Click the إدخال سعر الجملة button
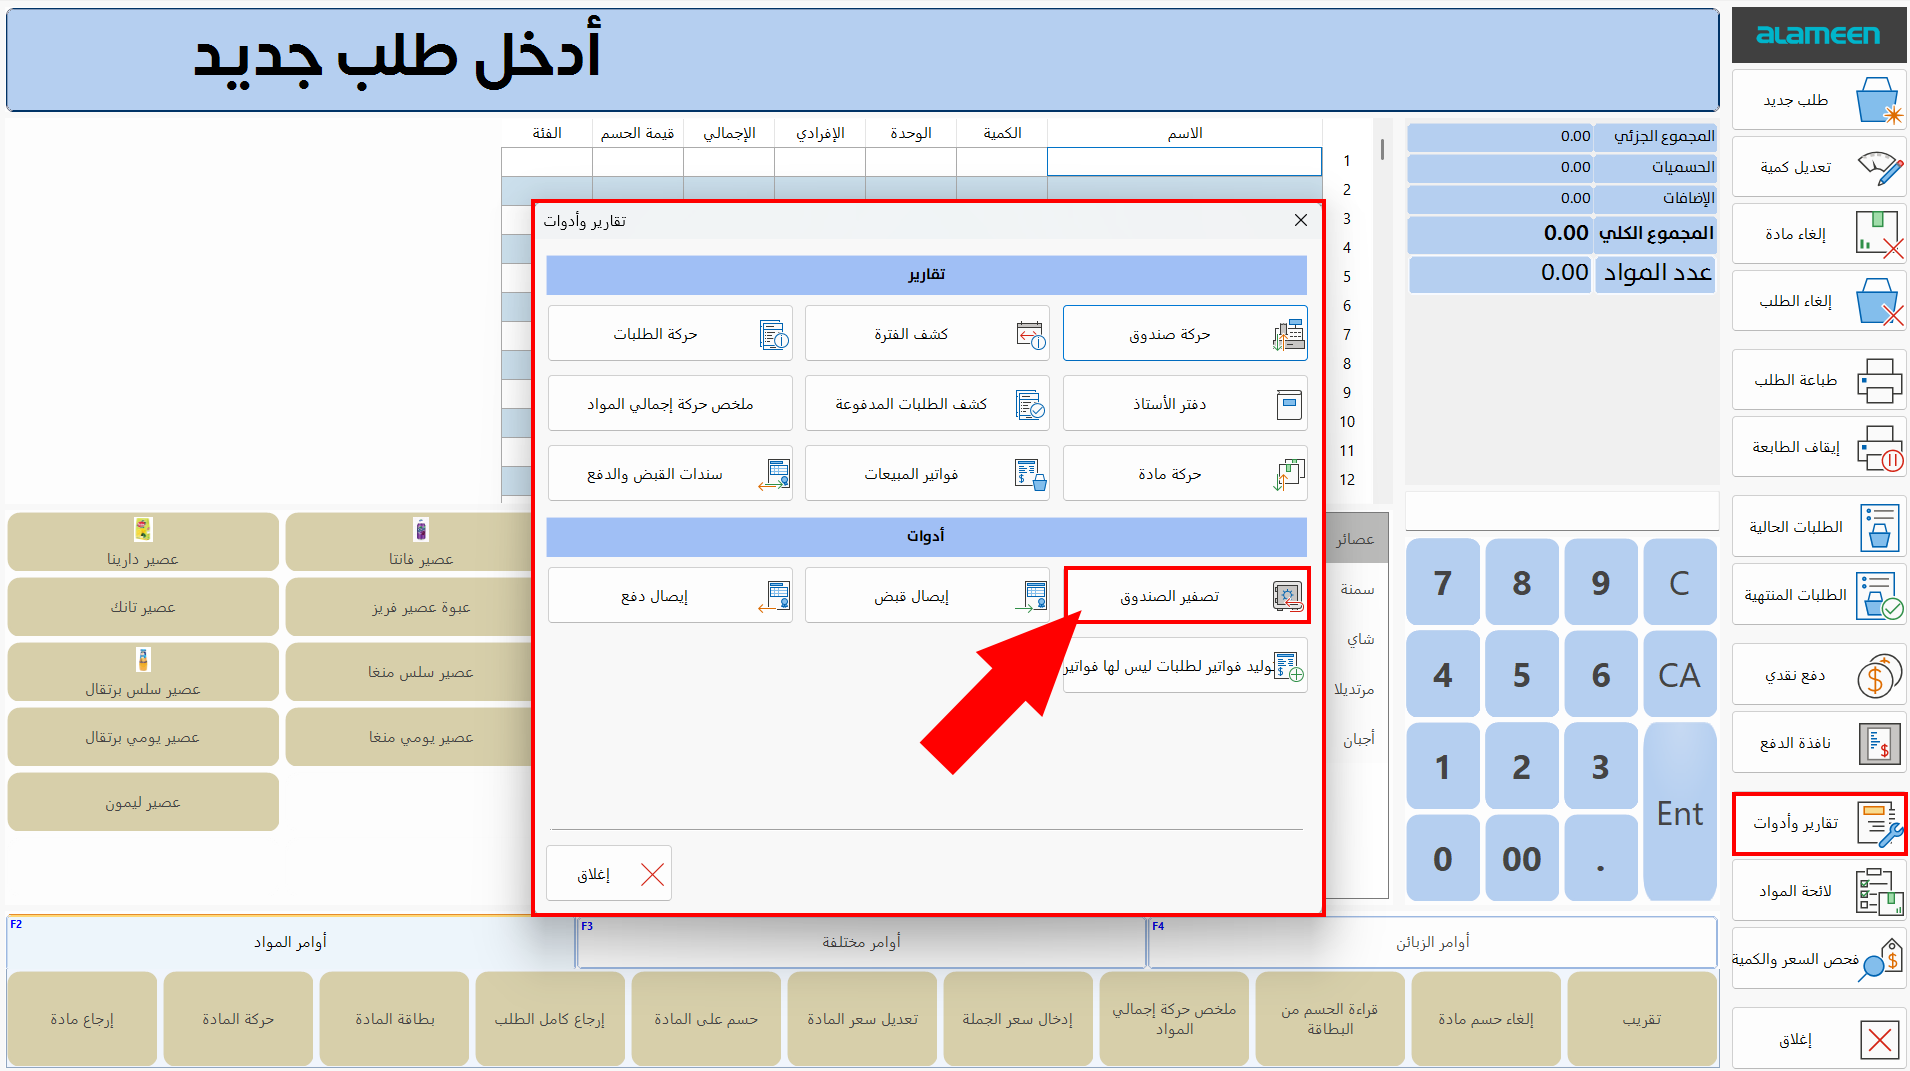Viewport: 1910px width, 1071px height. tap(1018, 1019)
